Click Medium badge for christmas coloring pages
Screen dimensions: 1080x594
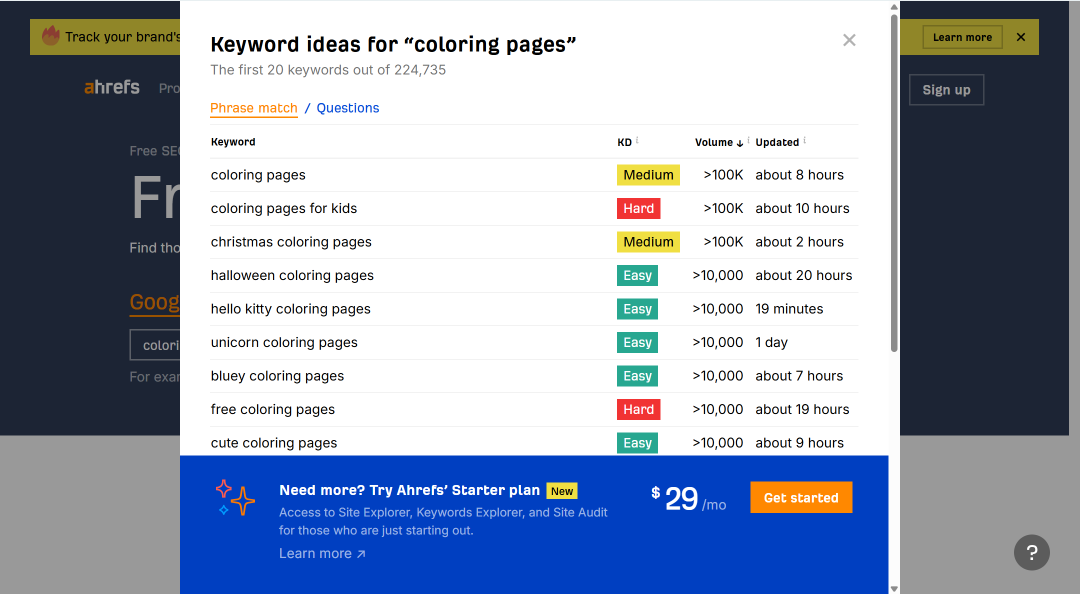click(648, 242)
